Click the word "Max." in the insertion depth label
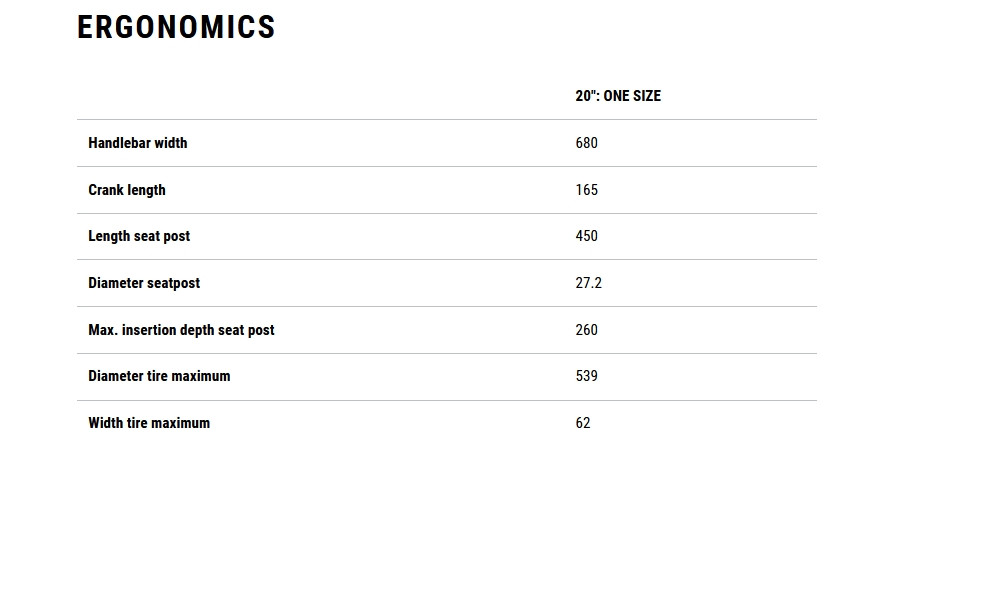This screenshot has width=1000, height=600. [x=103, y=330]
